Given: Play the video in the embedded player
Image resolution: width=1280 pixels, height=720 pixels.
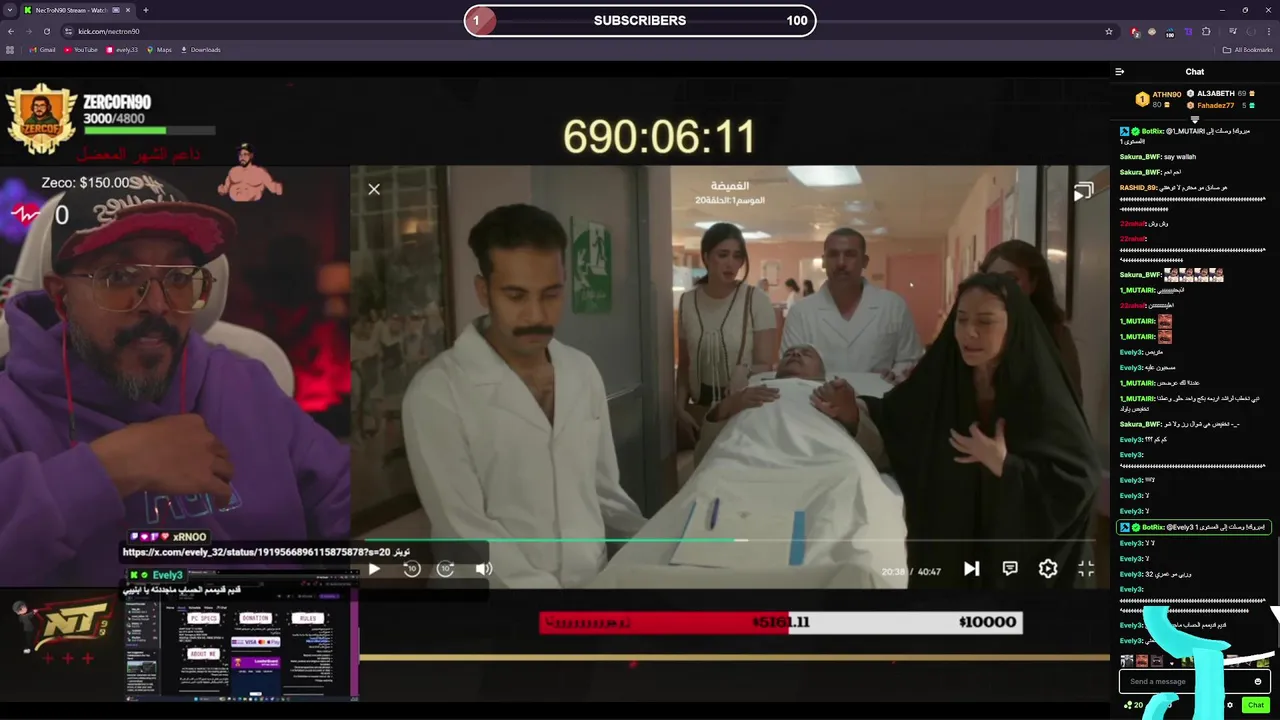Looking at the screenshot, I should (x=374, y=569).
